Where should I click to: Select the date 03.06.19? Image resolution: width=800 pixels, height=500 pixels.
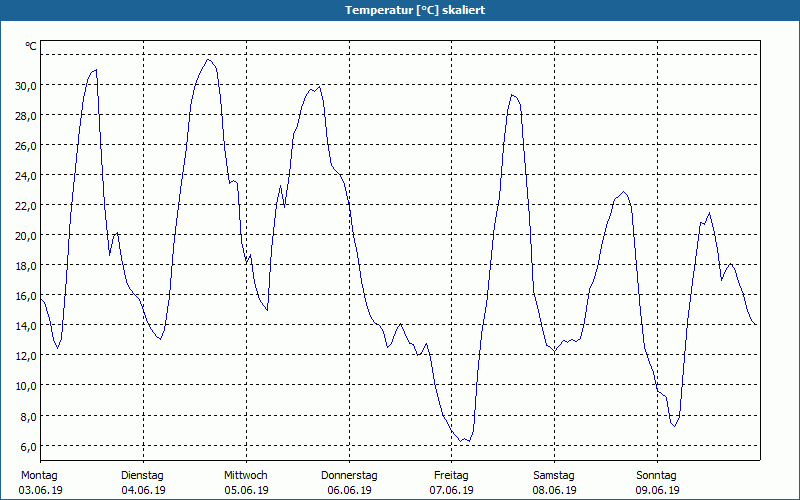pos(40,490)
